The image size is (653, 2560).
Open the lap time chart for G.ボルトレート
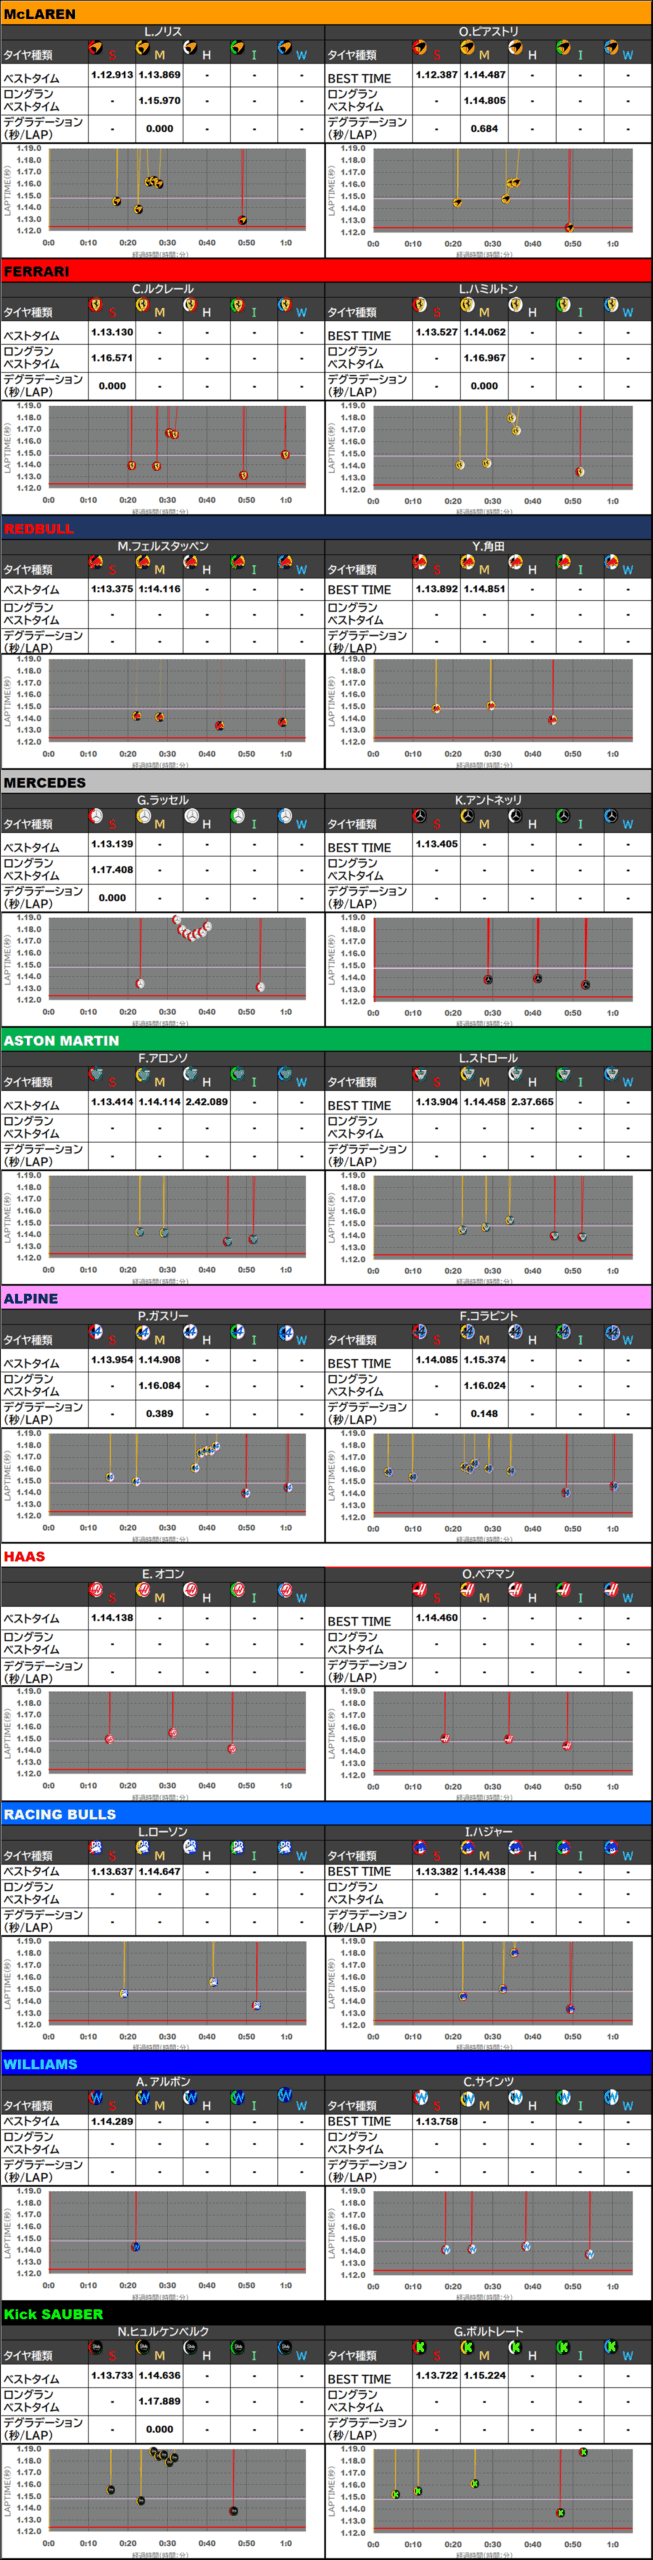click(x=488, y=2501)
